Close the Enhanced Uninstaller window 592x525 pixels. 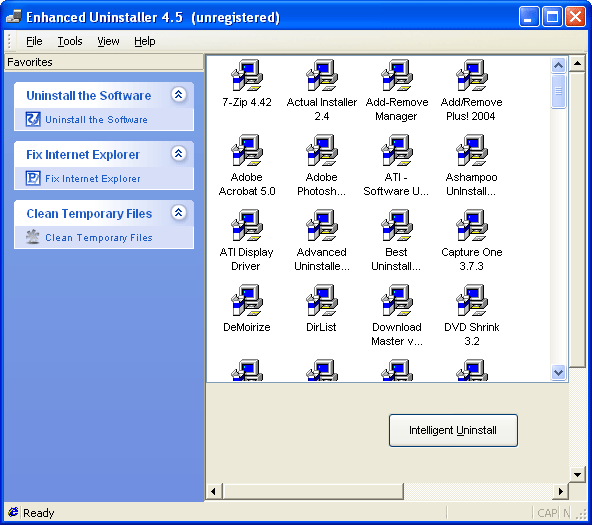575,17
